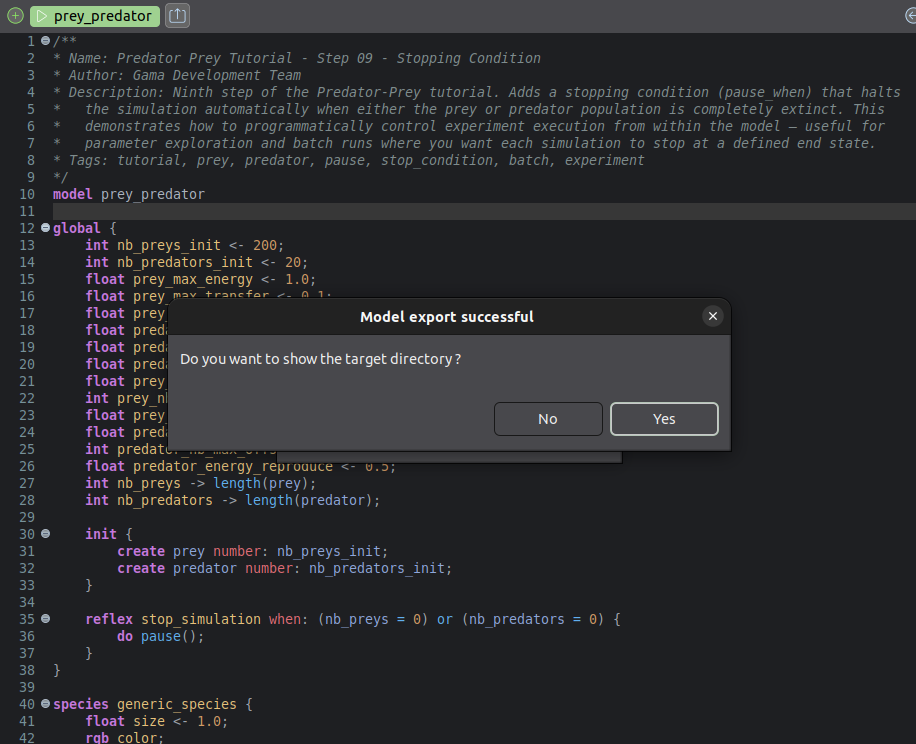
Task: Click 'nb_predators_init' on line 14
Action: click(x=185, y=262)
